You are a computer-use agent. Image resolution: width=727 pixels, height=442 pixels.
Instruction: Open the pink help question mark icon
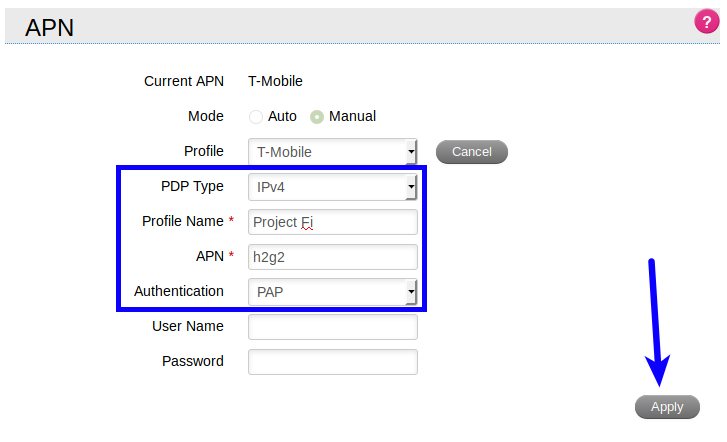[707, 21]
